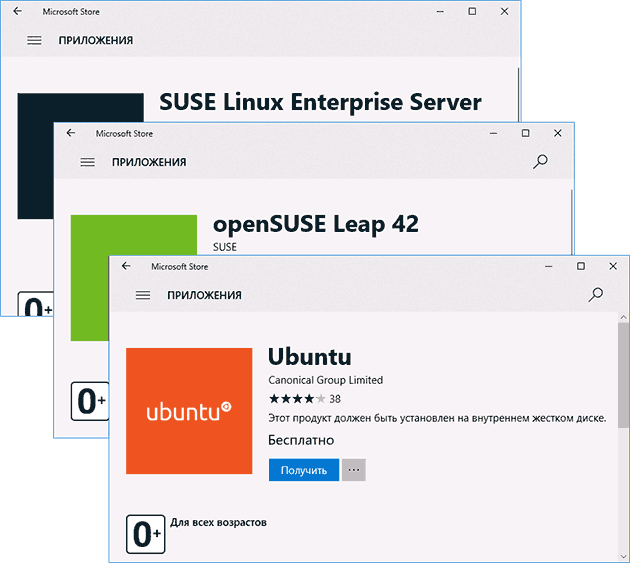Click the Ubuntu app title text
Screen dimensions: 630x563
pos(310,356)
